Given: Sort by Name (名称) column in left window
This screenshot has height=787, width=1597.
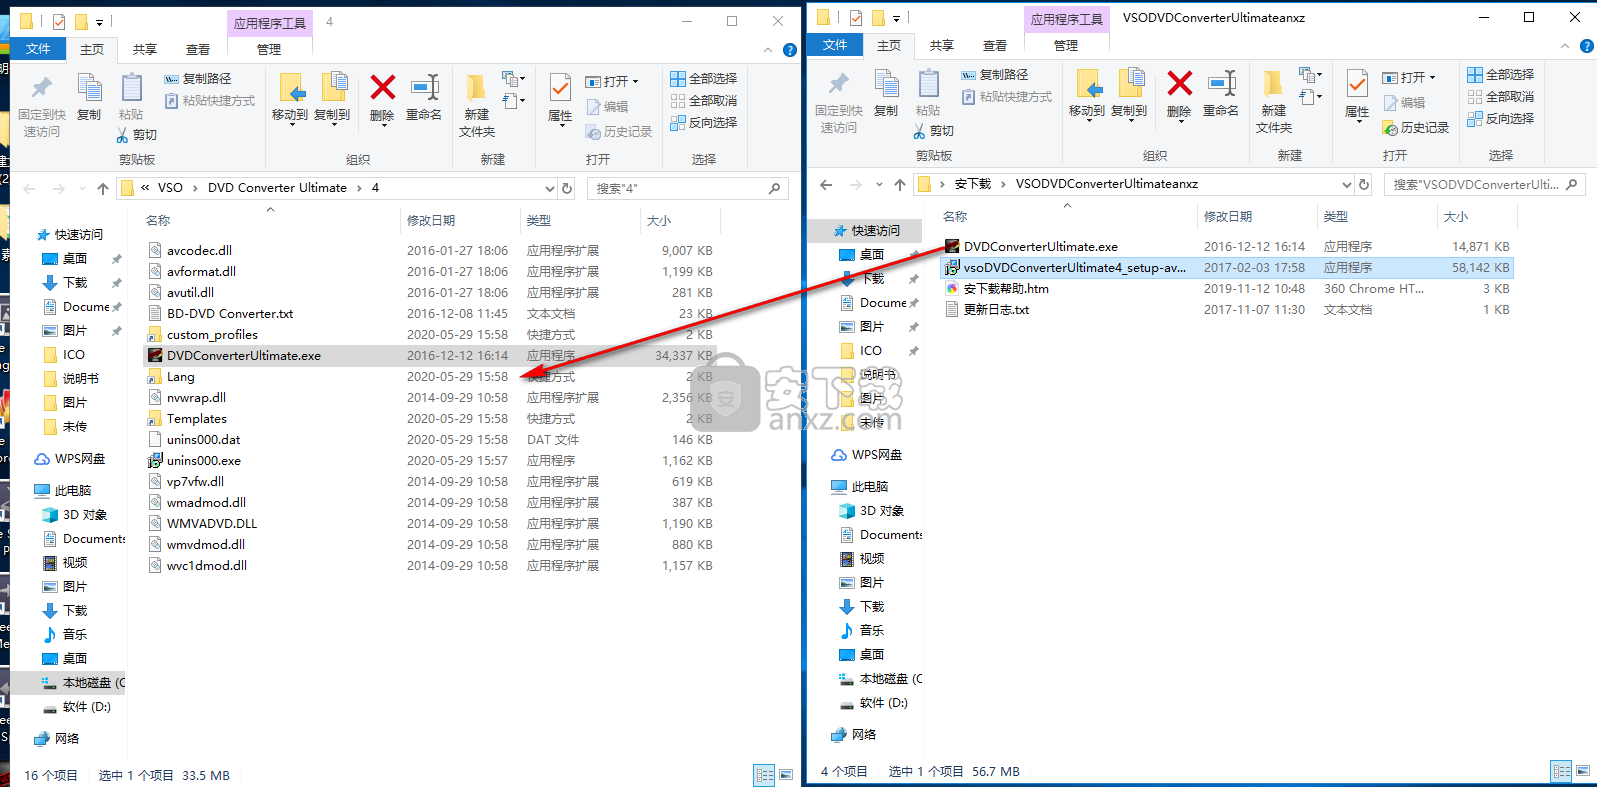Looking at the screenshot, I should pos(158,221).
